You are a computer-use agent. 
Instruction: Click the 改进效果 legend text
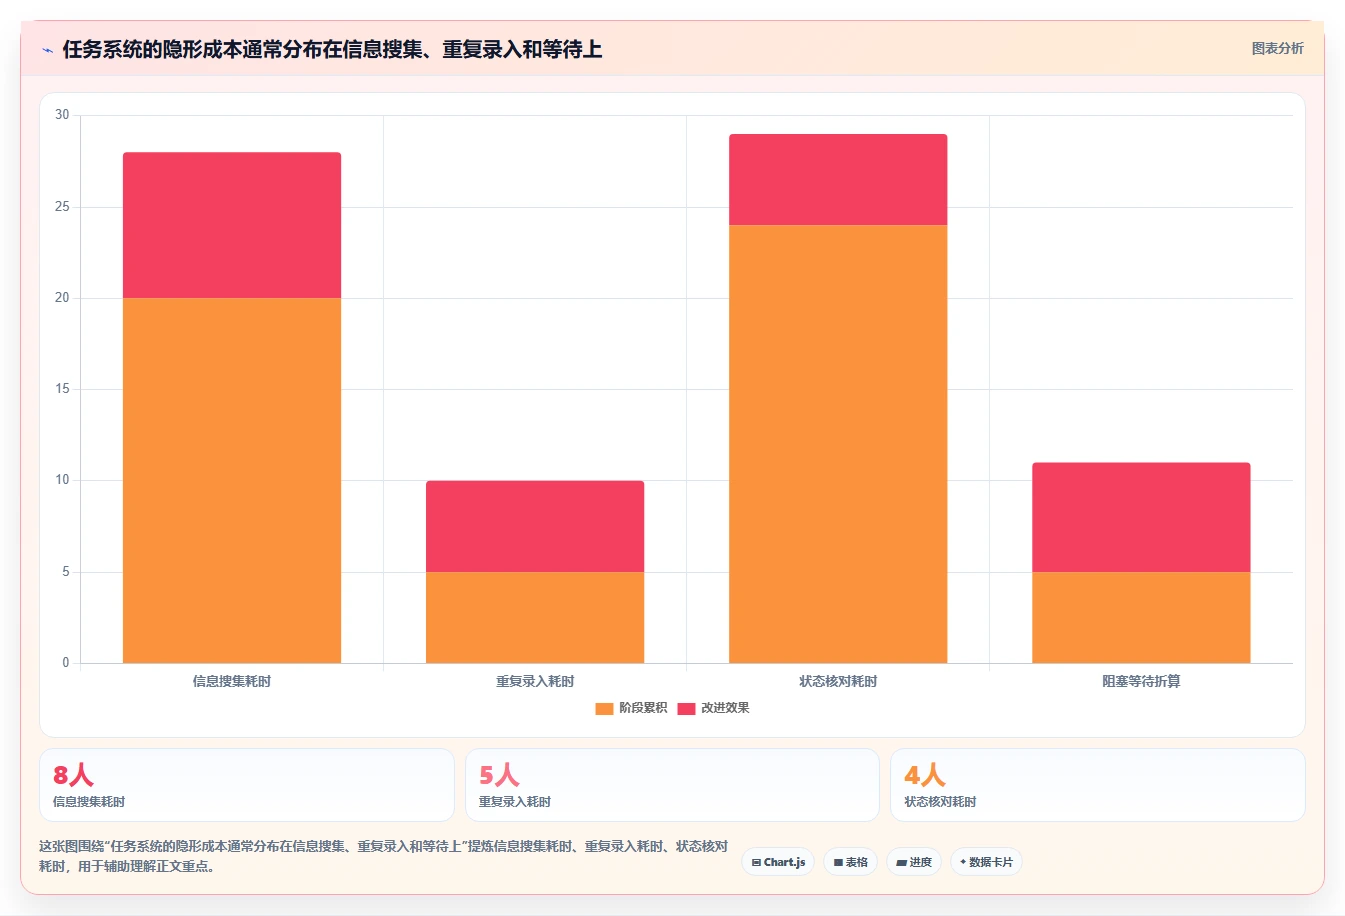725,708
